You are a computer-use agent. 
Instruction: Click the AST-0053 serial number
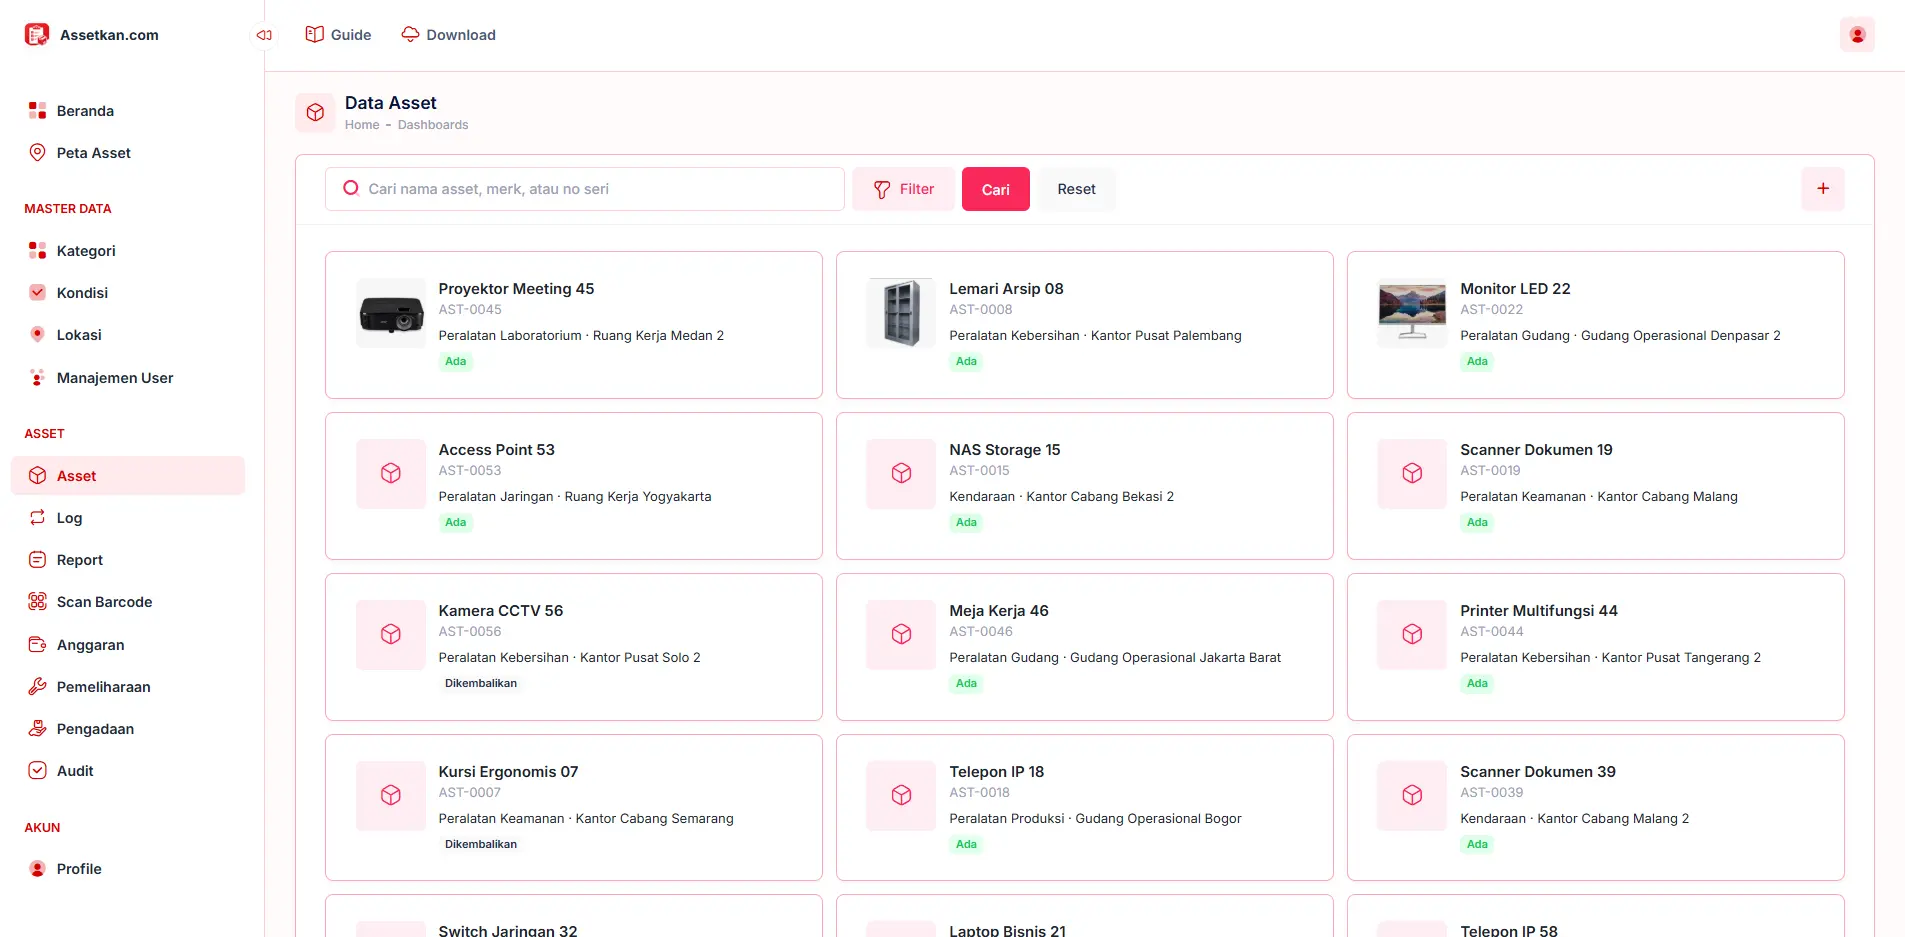click(470, 471)
